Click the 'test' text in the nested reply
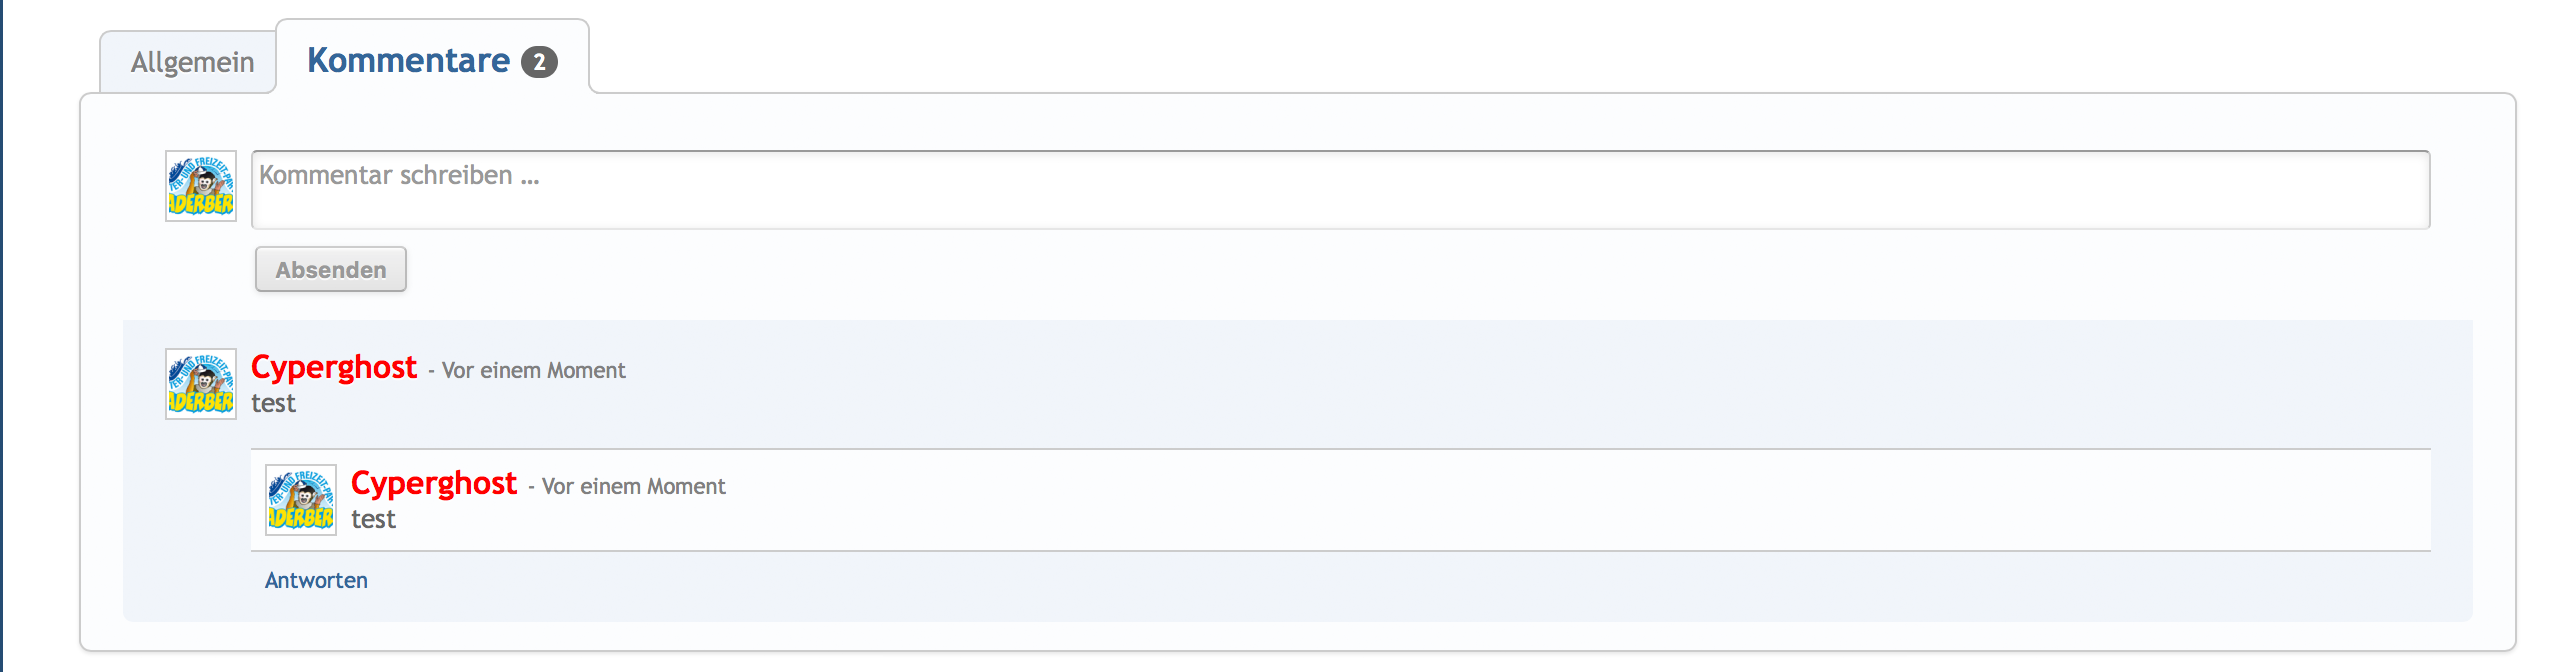 (373, 520)
